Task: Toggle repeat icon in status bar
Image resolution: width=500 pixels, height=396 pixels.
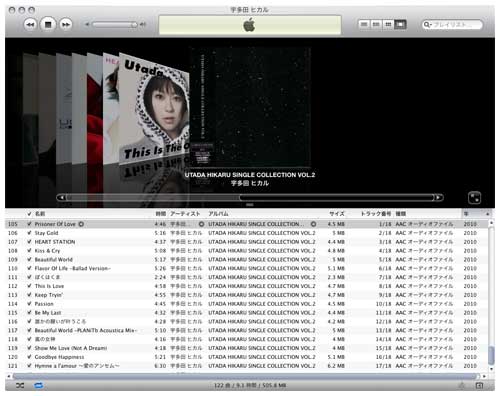Action: click(x=38, y=385)
